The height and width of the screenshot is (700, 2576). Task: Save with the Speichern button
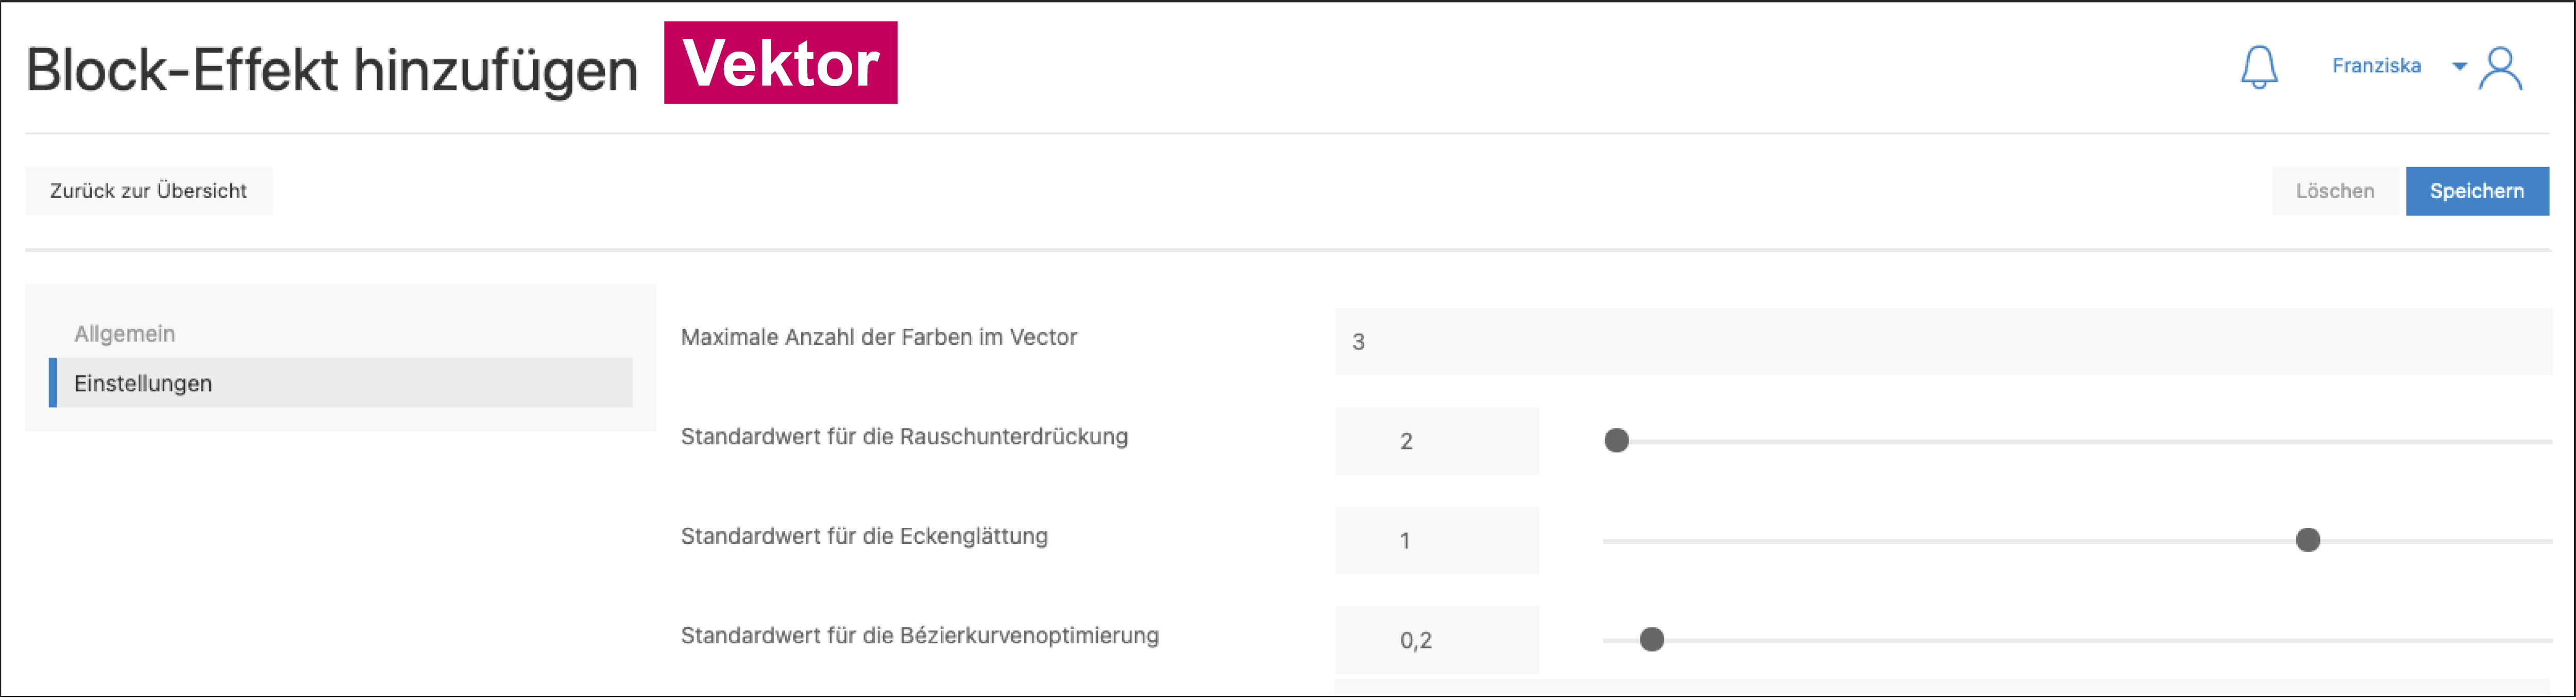[x=2476, y=191]
